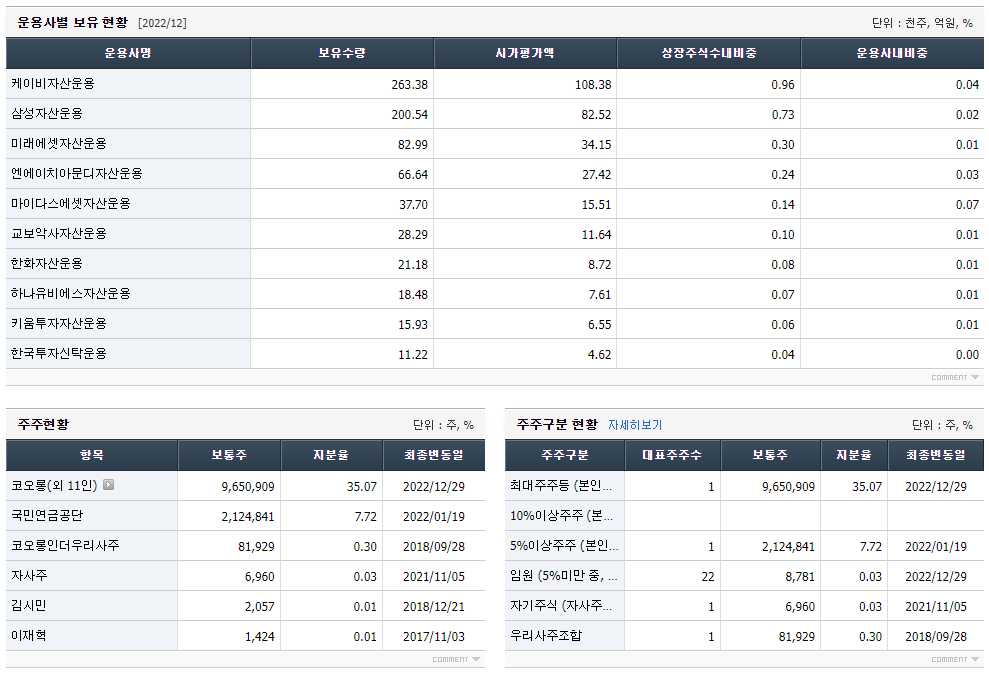Screen dimensions: 989x680
Task: Select 케이비자산운용 row name
Action: 53,83
